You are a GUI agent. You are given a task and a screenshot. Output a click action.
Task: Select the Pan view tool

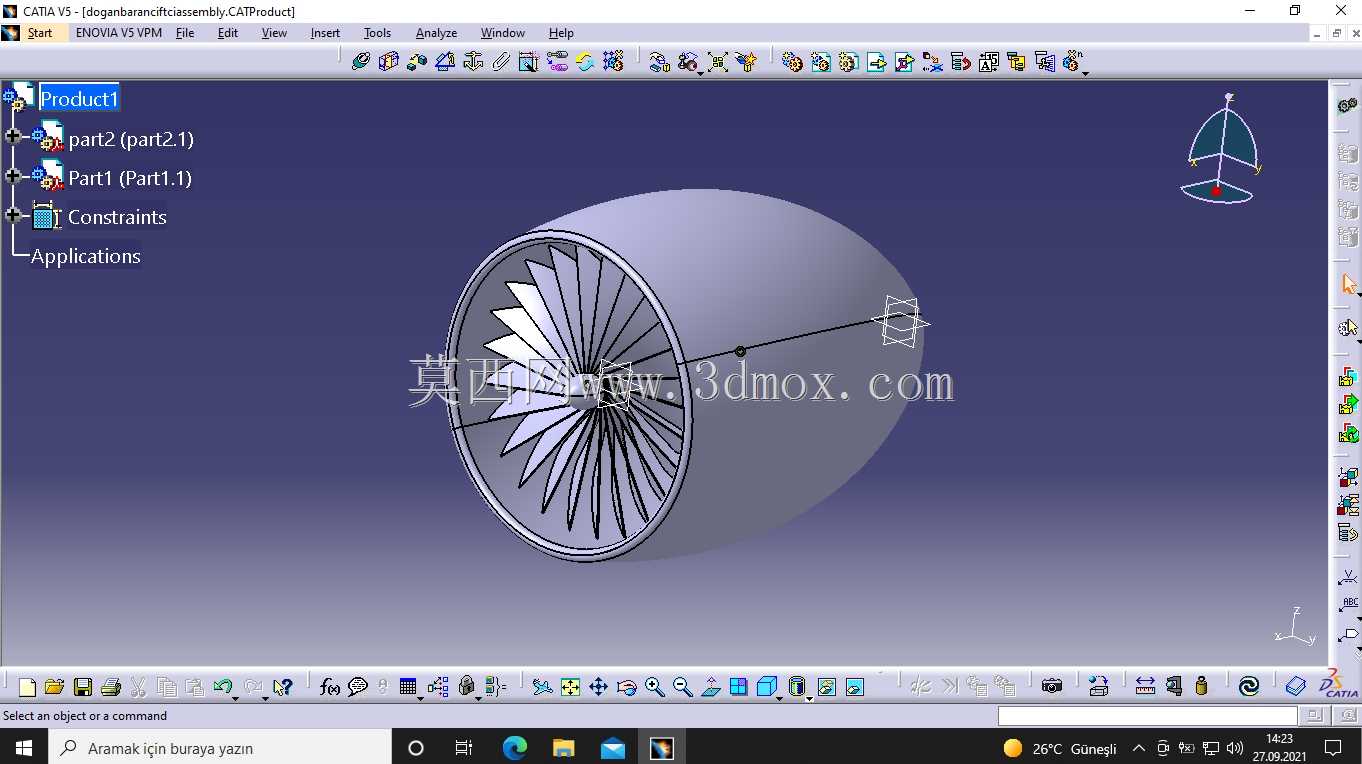(x=598, y=687)
